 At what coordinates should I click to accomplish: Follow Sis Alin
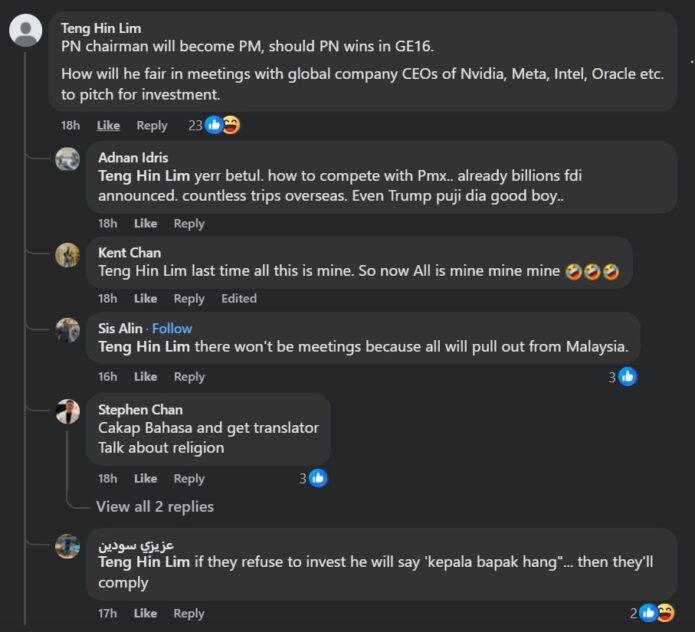tap(172, 328)
